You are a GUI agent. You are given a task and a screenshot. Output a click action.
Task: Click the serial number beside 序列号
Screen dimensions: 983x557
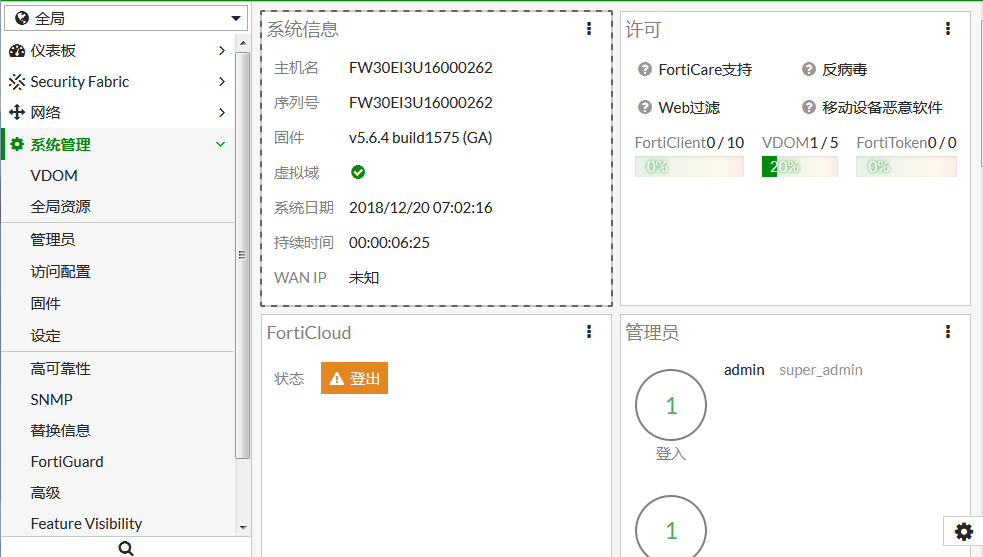(421, 103)
